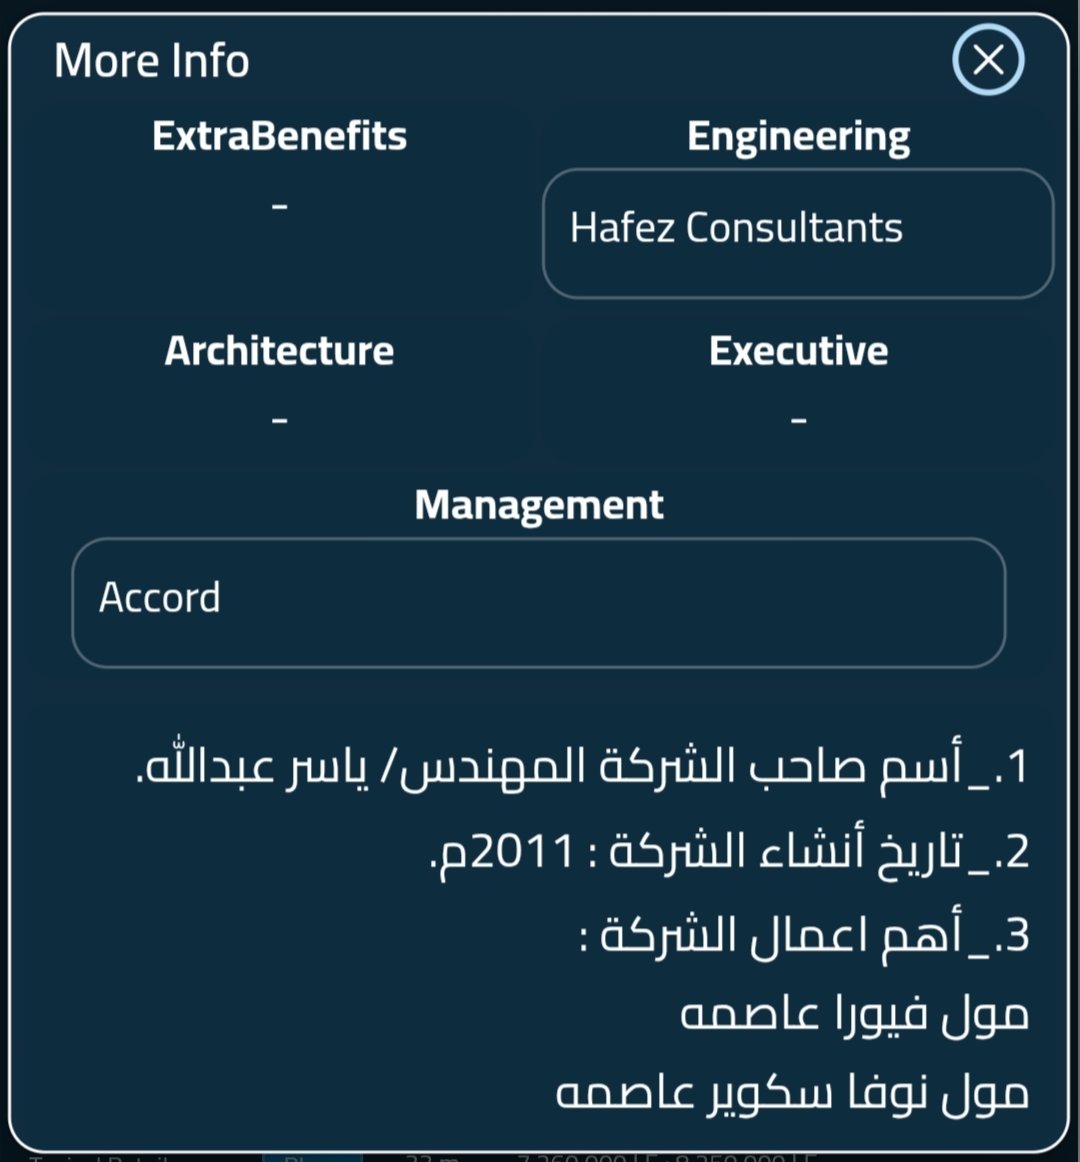Screen dimensions: 1080x1162
Task: Select the Hafez Consultants engineering field
Action: [x=797, y=233]
